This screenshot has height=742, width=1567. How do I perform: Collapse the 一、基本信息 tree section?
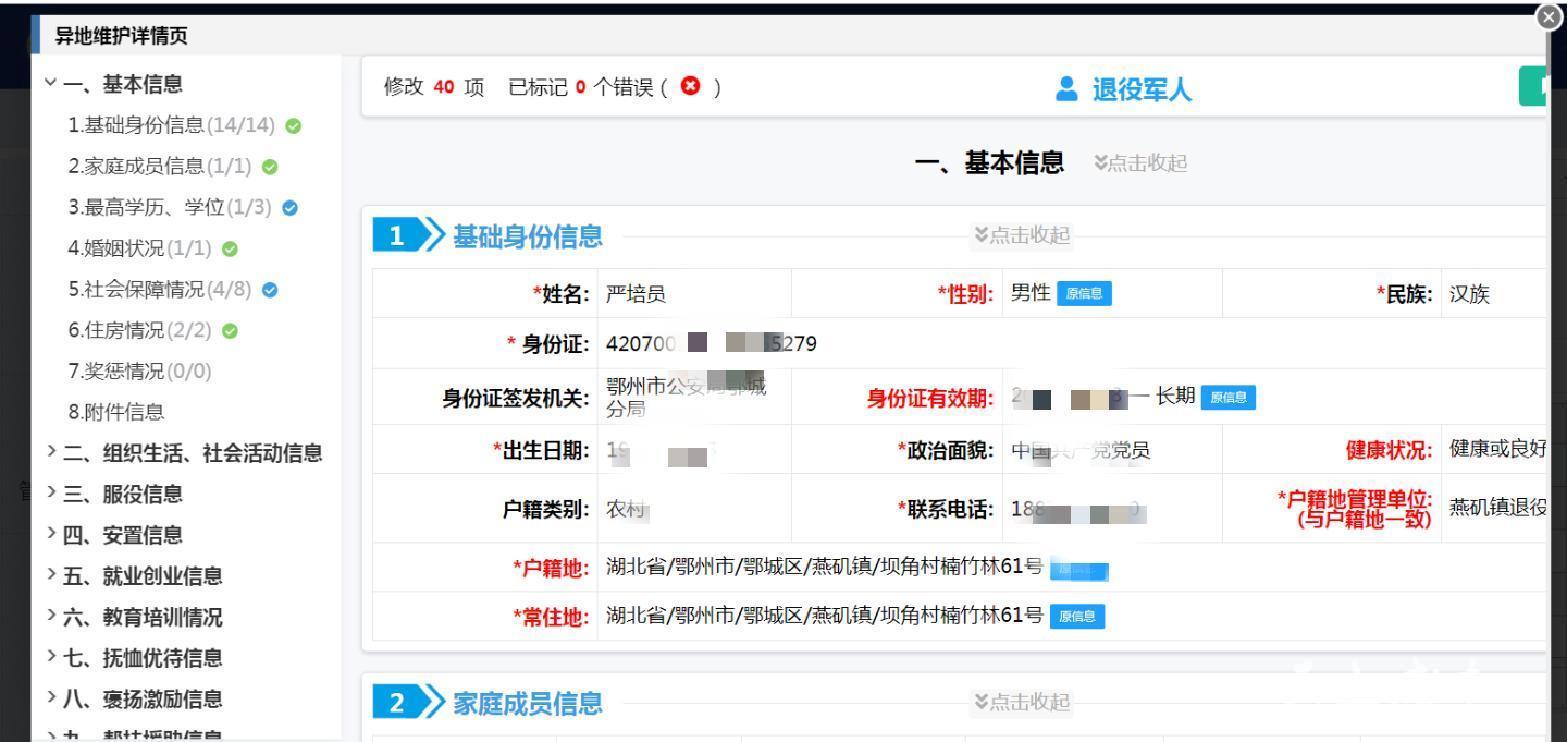(51, 84)
